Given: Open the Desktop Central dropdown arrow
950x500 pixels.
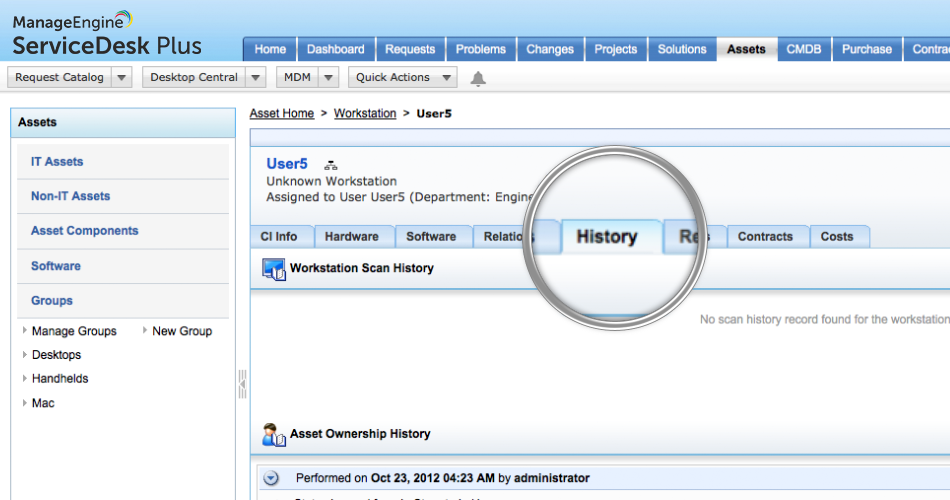Looking at the screenshot, I should (x=256, y=78).
